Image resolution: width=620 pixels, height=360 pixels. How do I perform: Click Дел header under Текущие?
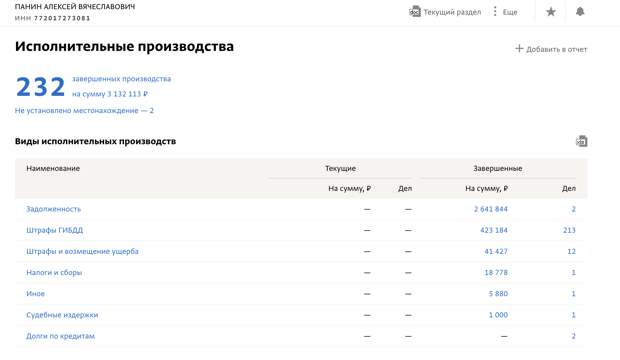click(405, 188)
